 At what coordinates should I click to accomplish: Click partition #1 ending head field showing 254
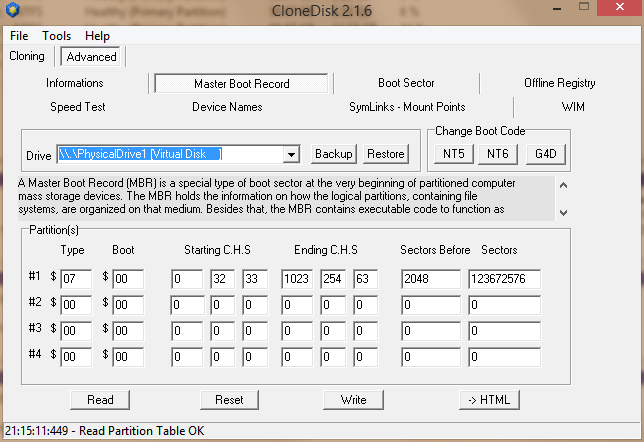coord(333,279)
